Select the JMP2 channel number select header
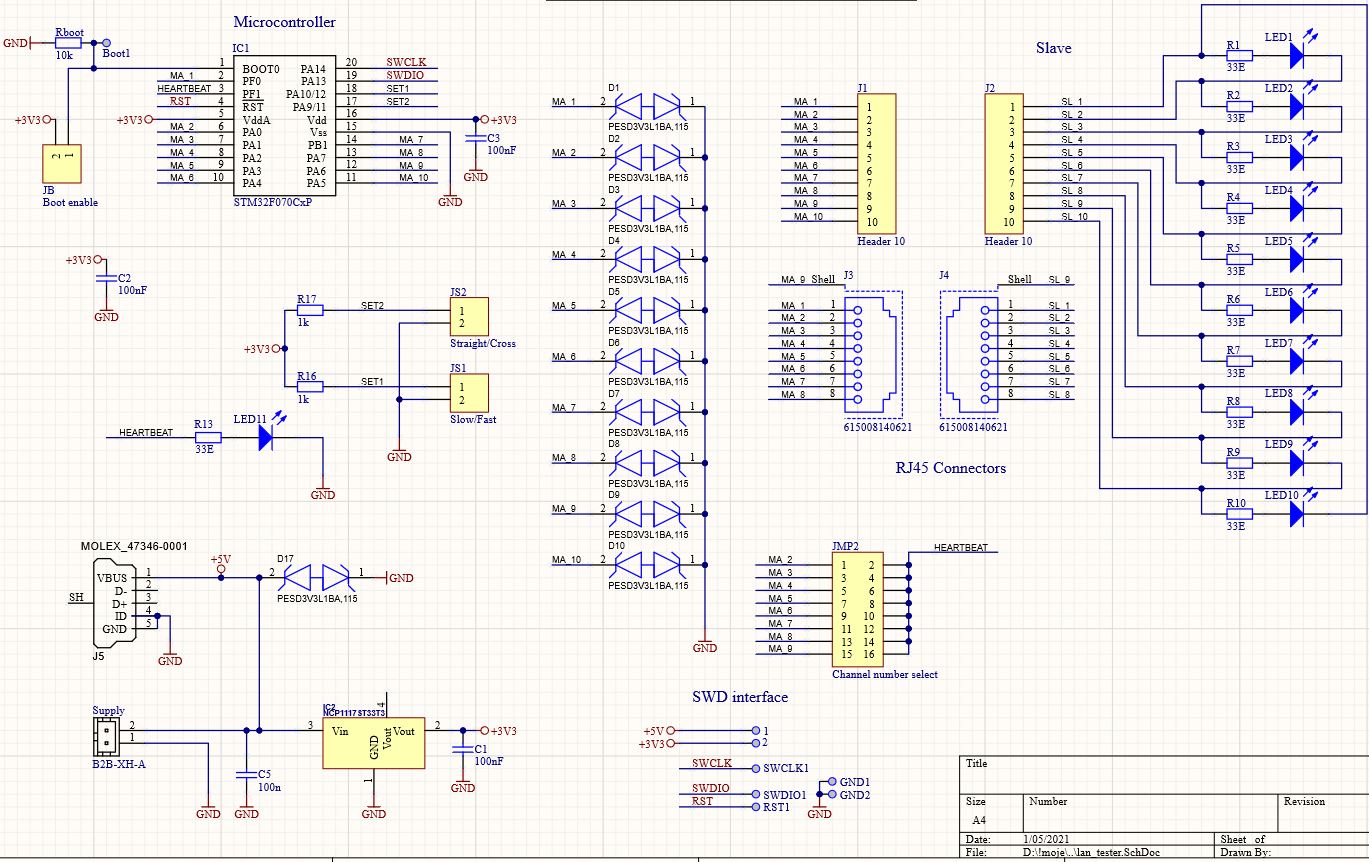Viewport: 1369px width, 862px height. point(858,609)
